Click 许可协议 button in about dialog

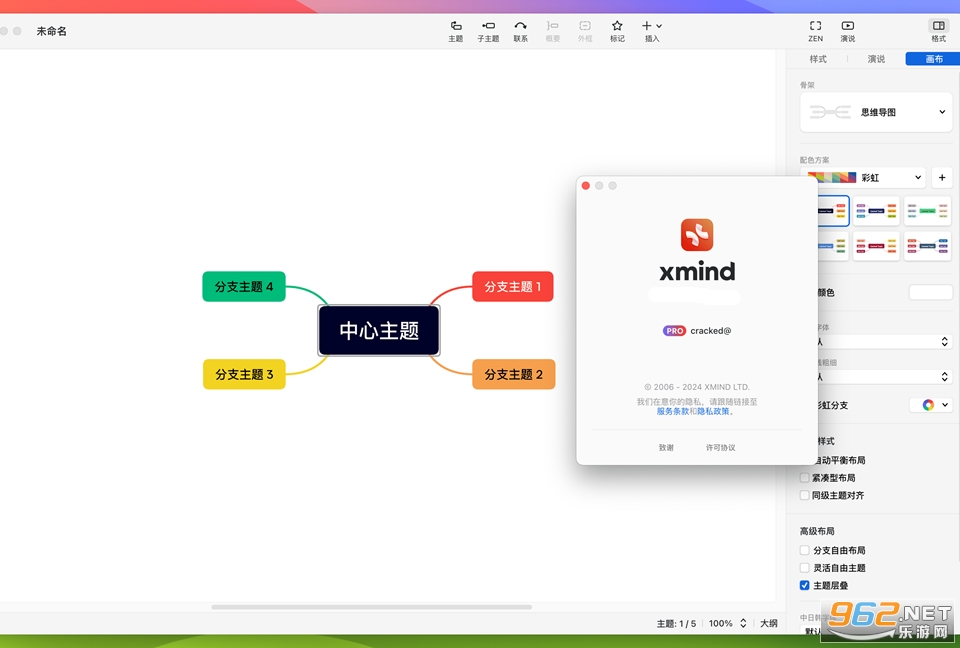point(721,448)
